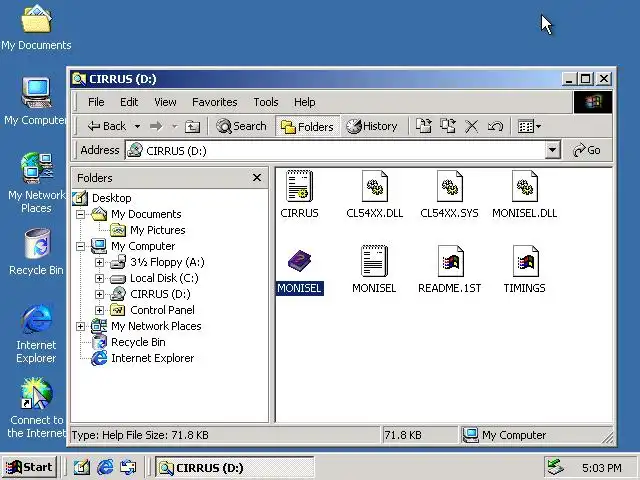Open the Address bar dropdown arrow

[552, 150]
